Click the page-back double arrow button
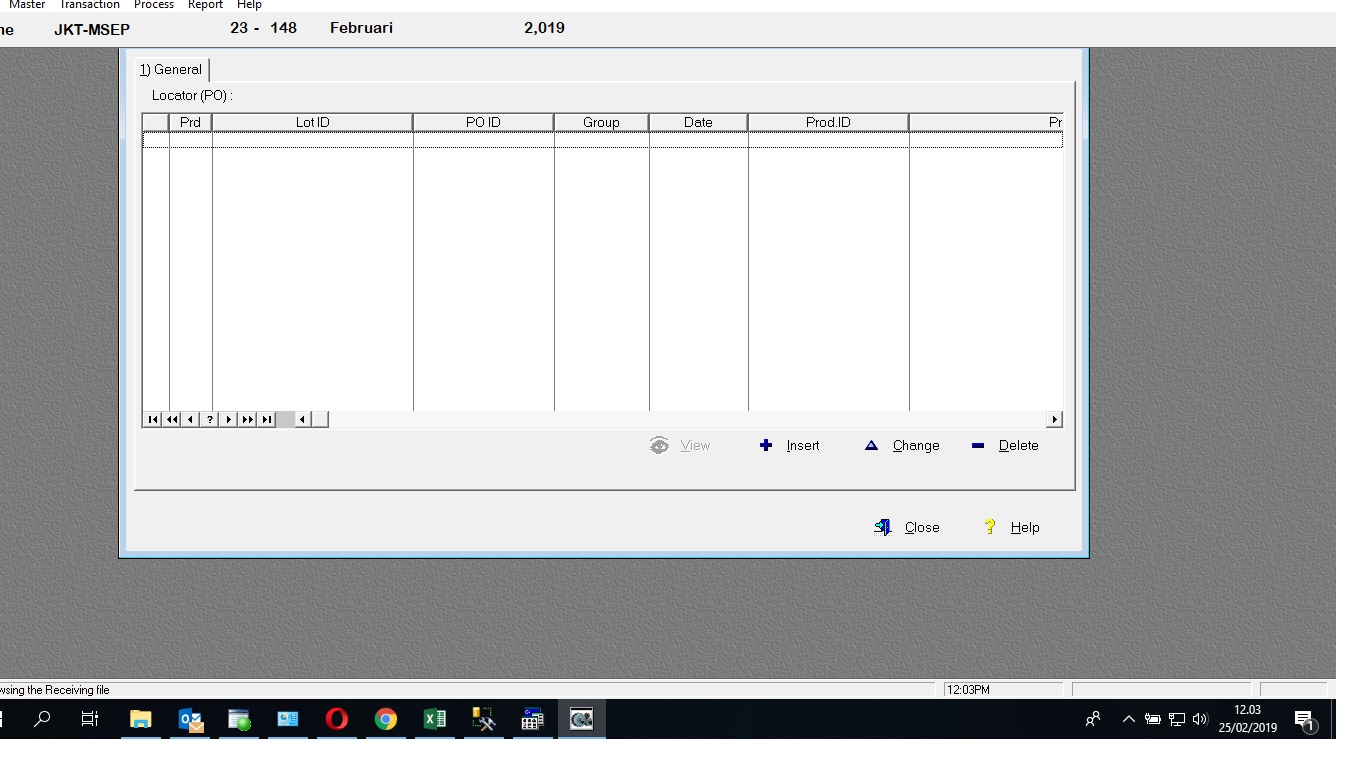1366x768 pixels. coord(172,419)
